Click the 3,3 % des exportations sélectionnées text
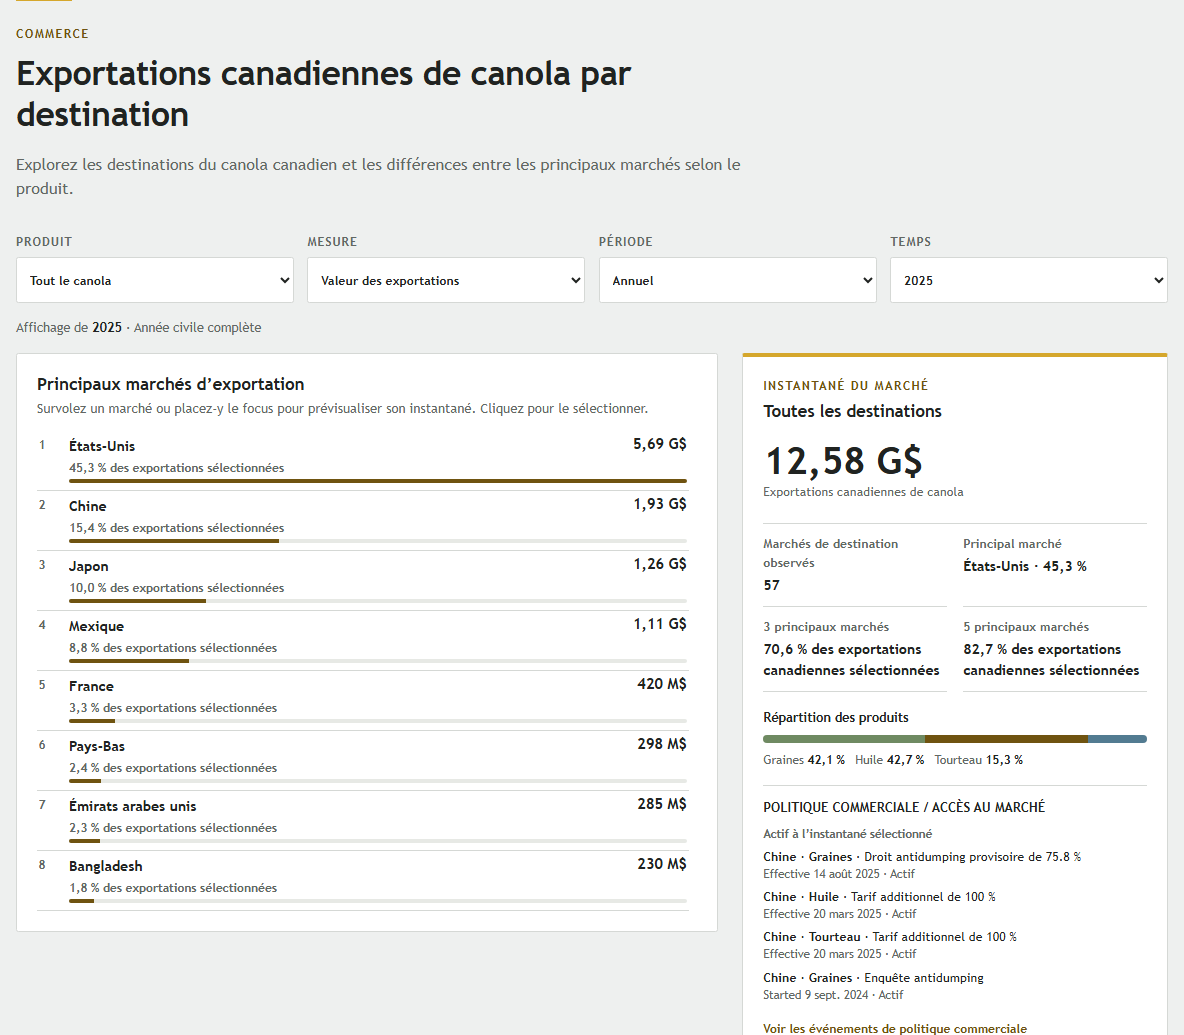1184x1035 pixels. (x=173, y=708)
